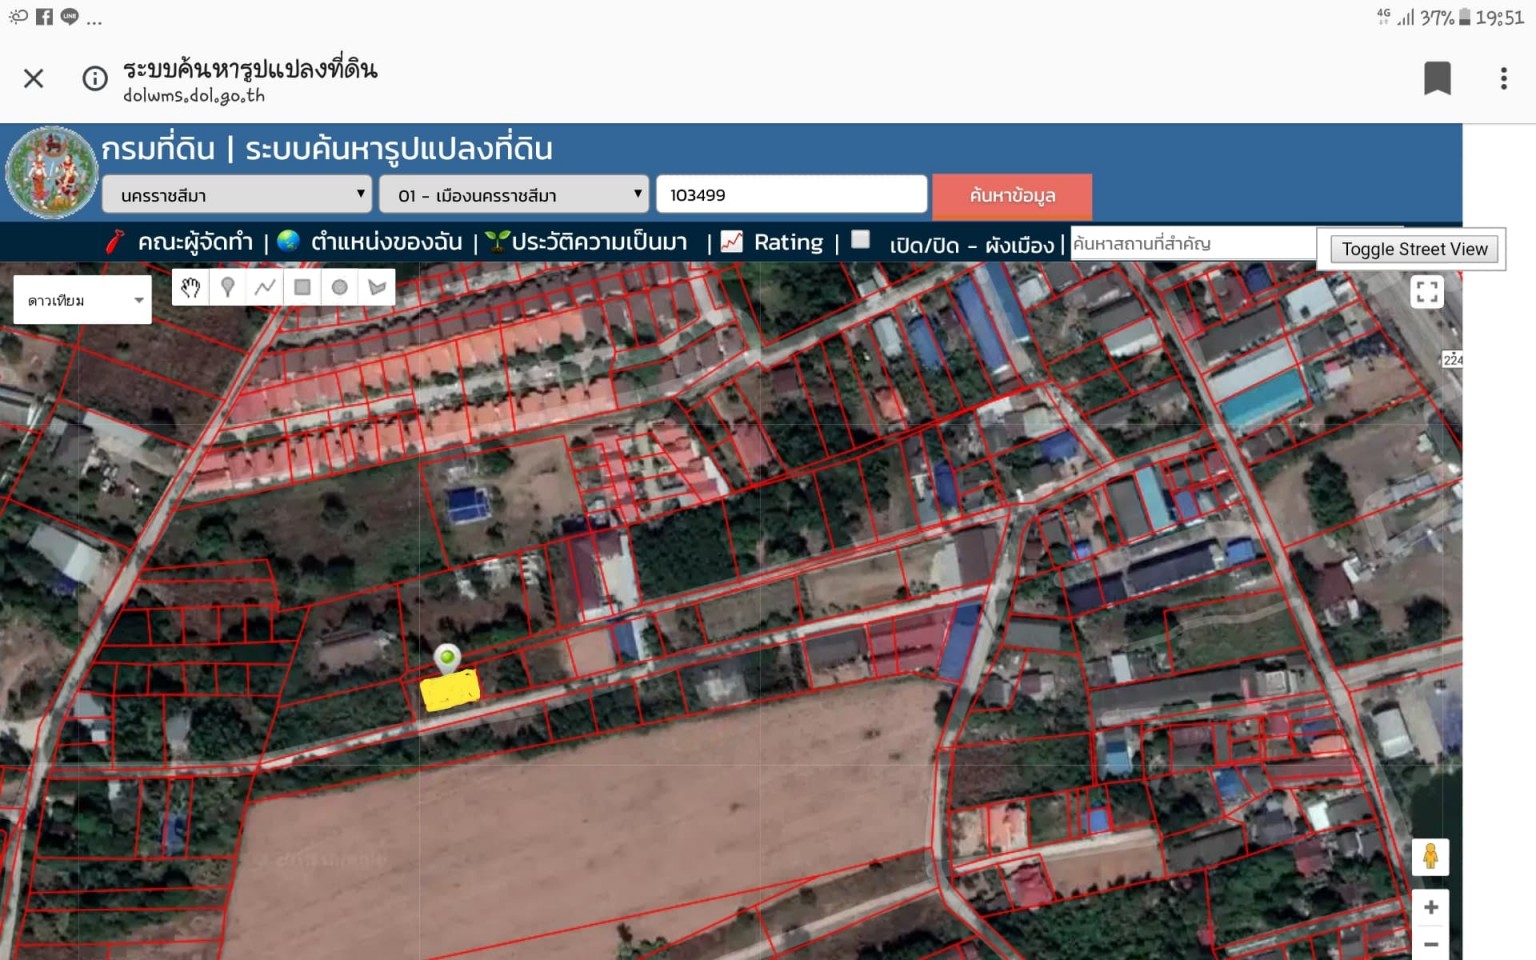The height and width of the screenshot is (960, 1536).
Task: Open site info circle icon
Action: pos(95,78)
